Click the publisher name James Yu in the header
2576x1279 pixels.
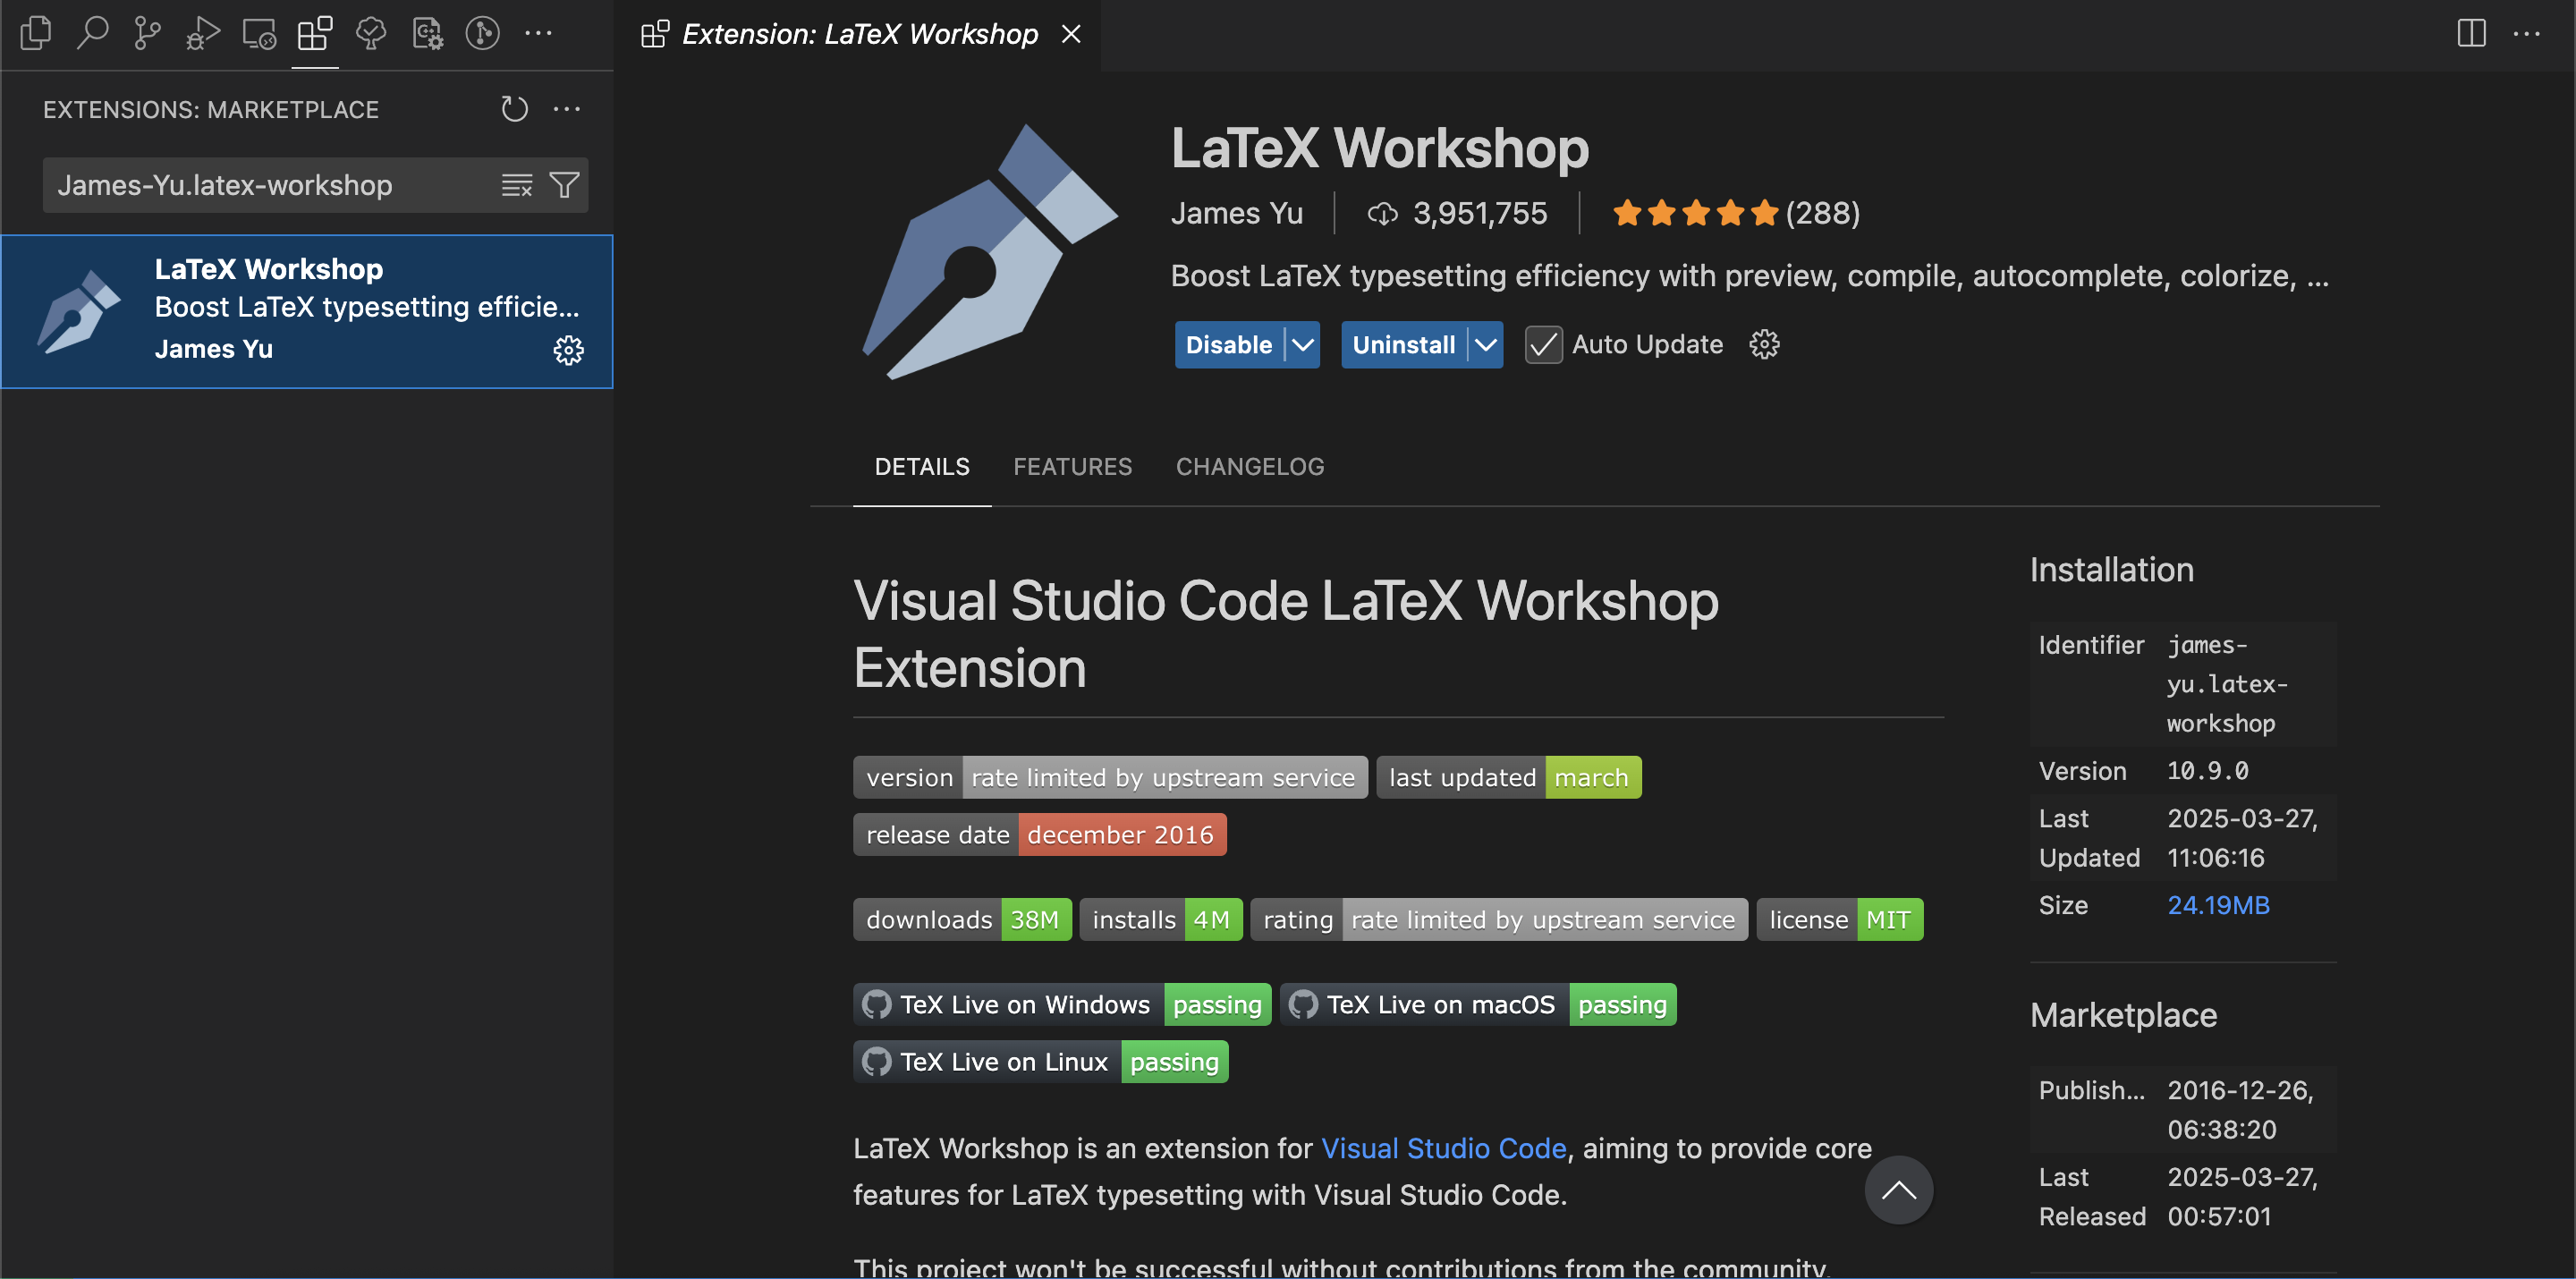click(x=1236, y=213)
